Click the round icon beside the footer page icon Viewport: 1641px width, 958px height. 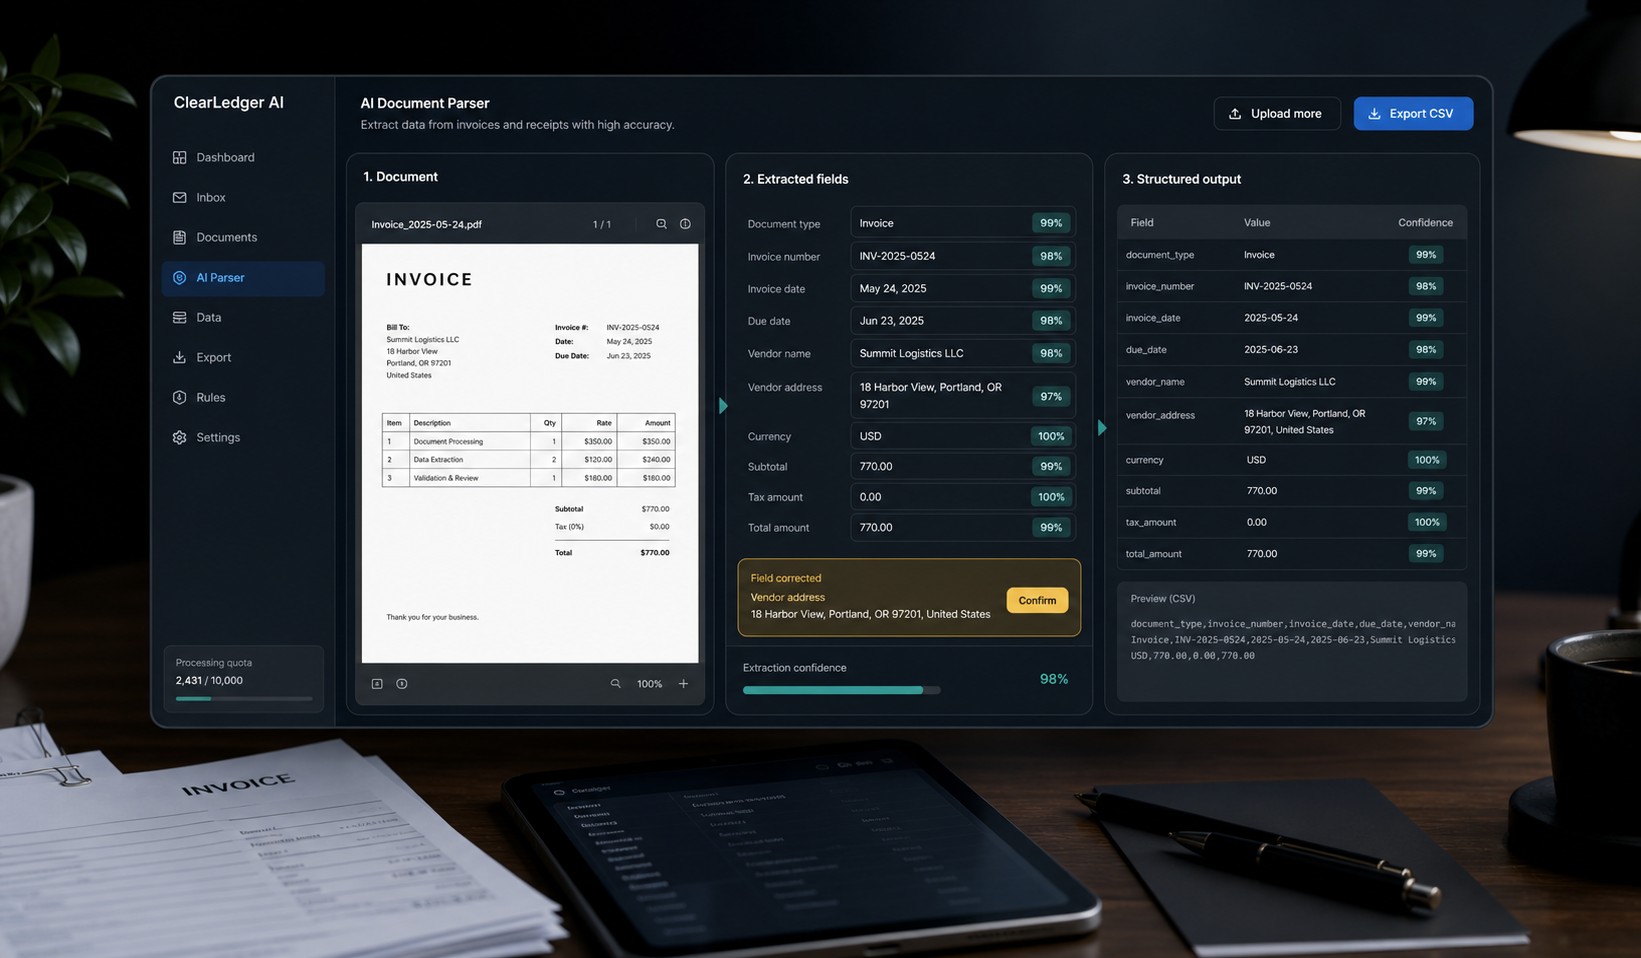click(402, 684)
